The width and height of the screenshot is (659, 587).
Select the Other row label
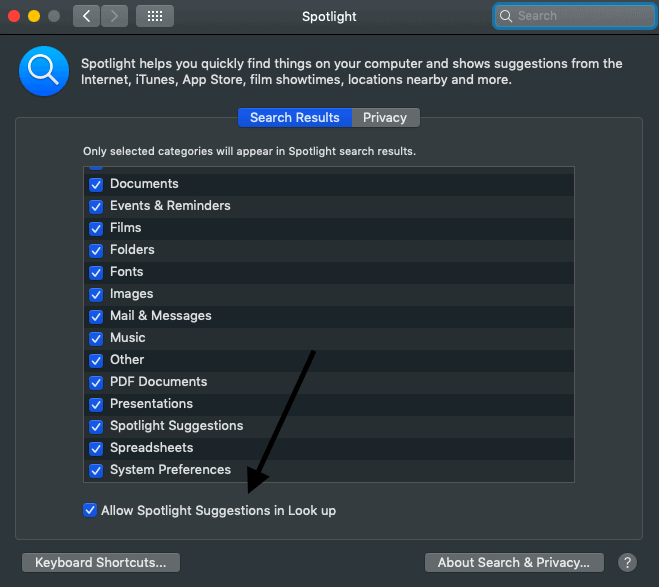coord(127,360)
